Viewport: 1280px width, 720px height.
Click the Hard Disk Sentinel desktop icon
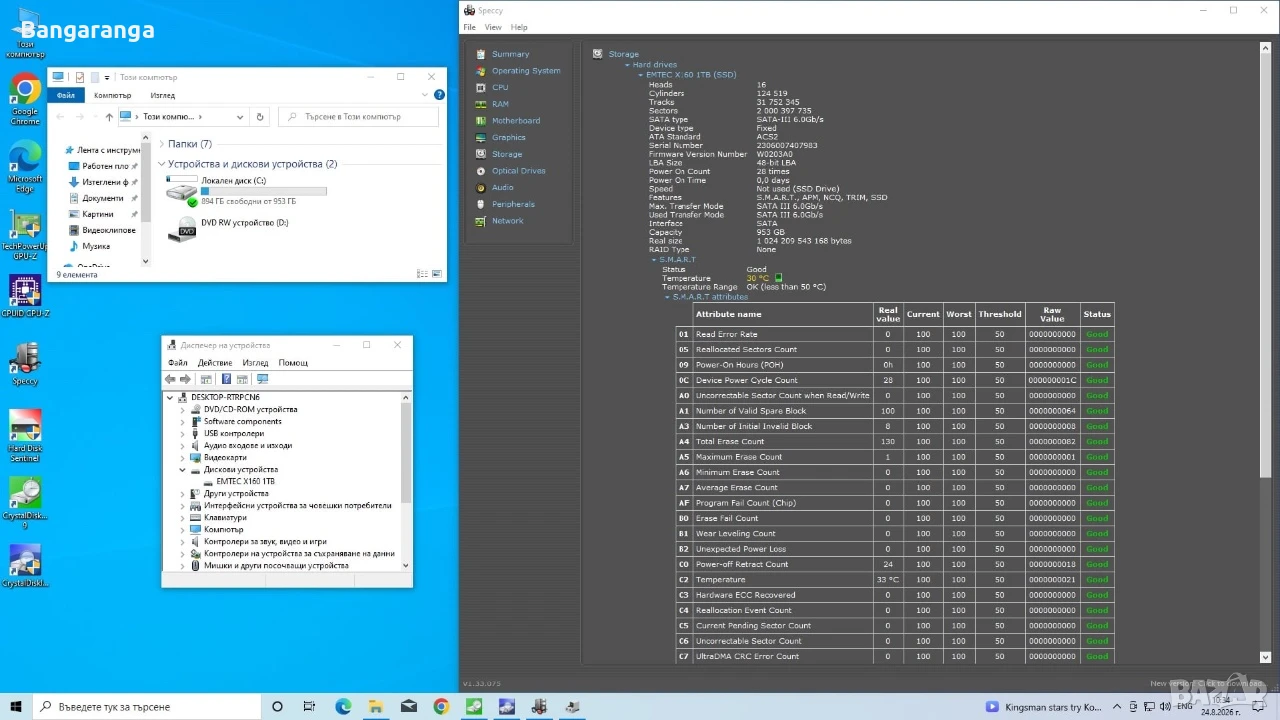pyautogui.click(x=25, y=436)
